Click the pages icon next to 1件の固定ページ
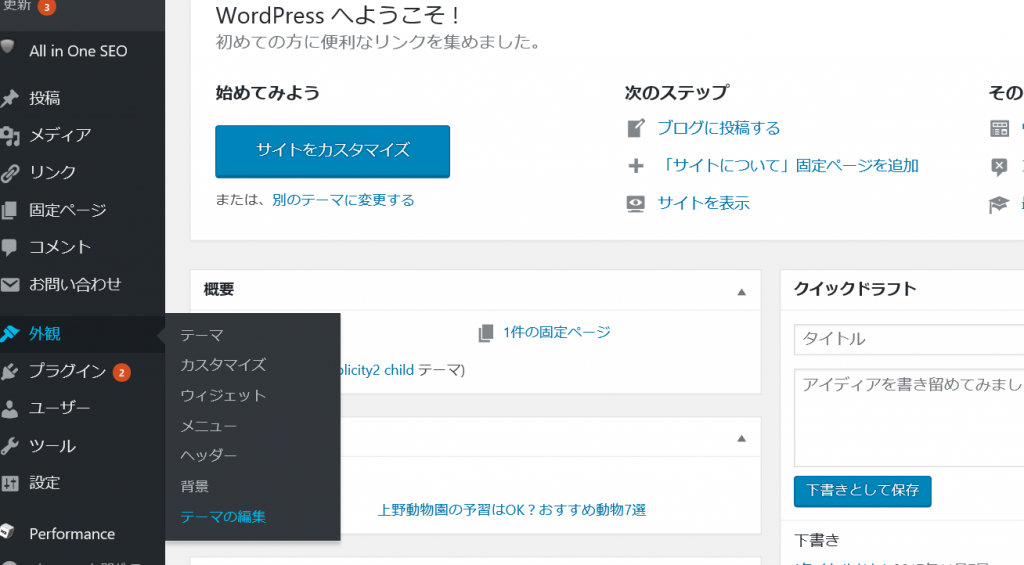The image size is (1024, 565). tap(485, 333)
